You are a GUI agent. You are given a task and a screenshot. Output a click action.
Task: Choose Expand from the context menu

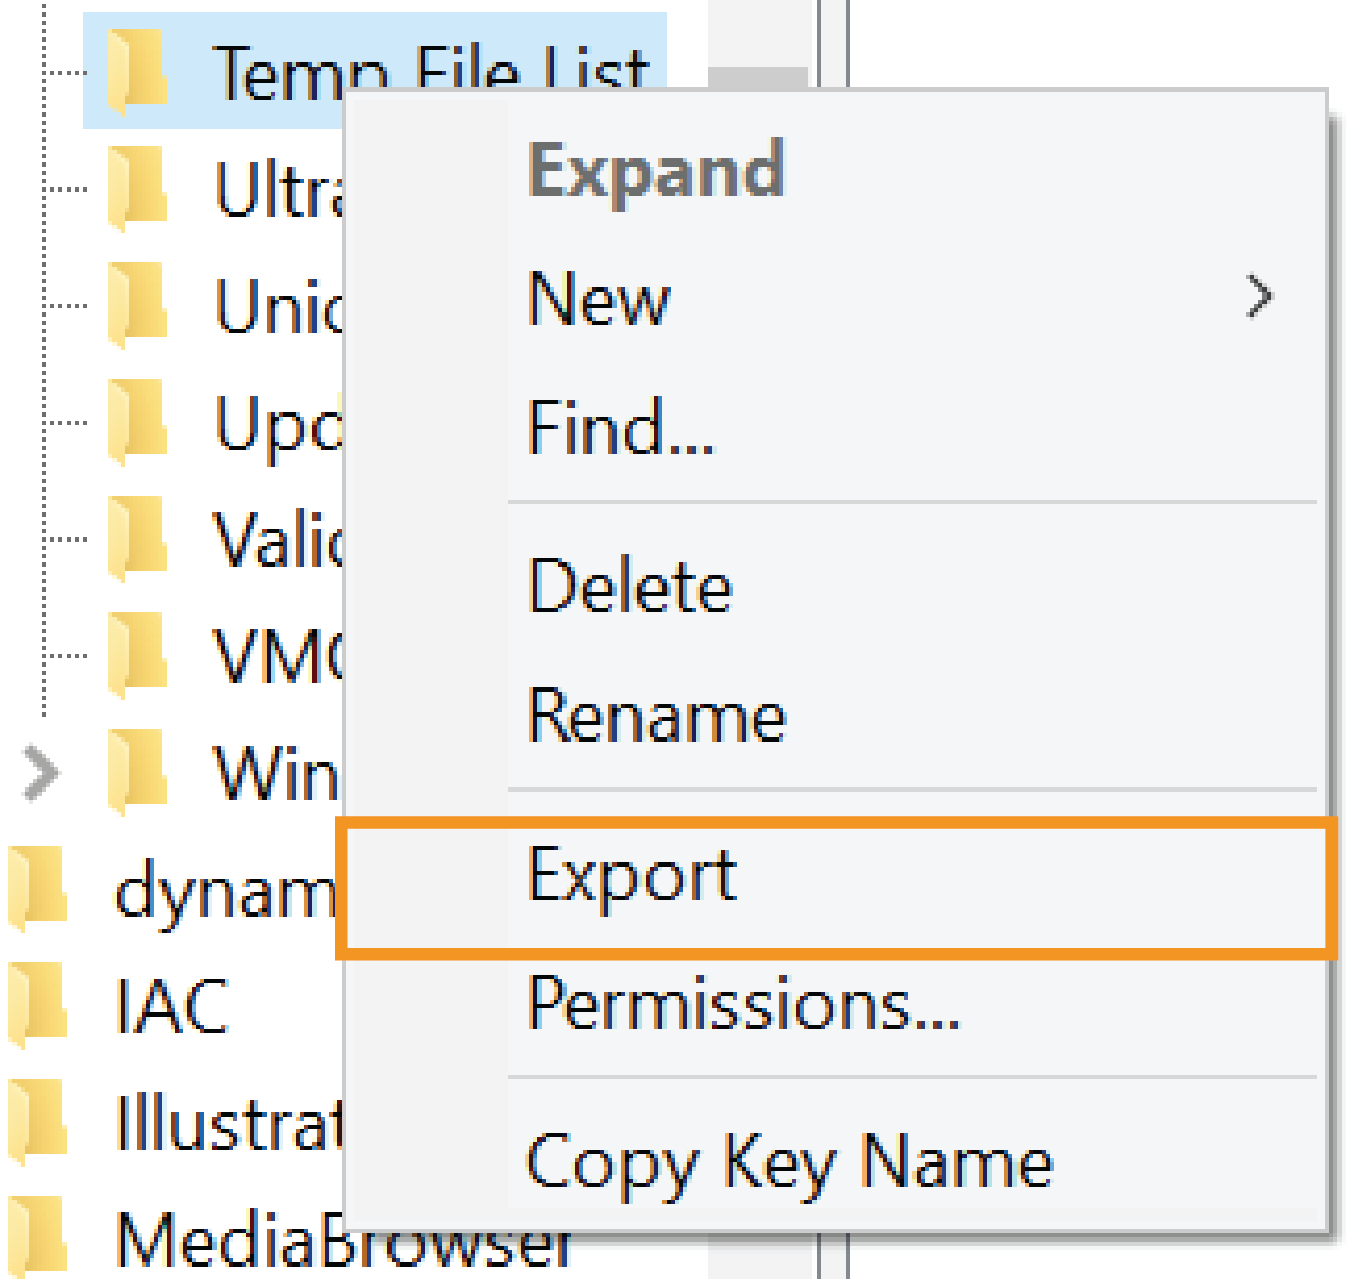(657, 170)
